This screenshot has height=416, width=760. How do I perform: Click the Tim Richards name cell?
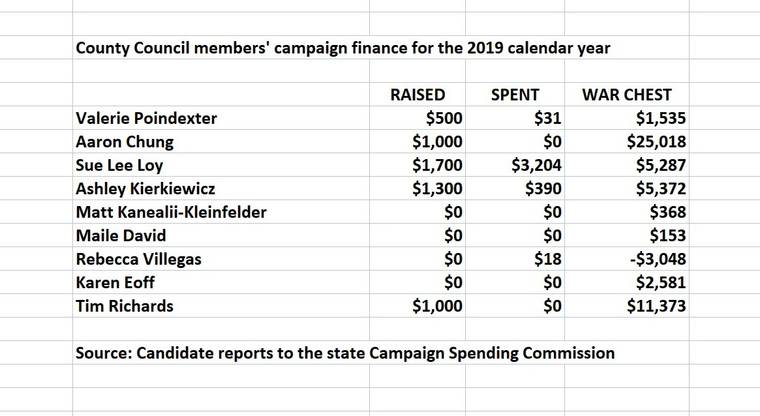(124, 306)
